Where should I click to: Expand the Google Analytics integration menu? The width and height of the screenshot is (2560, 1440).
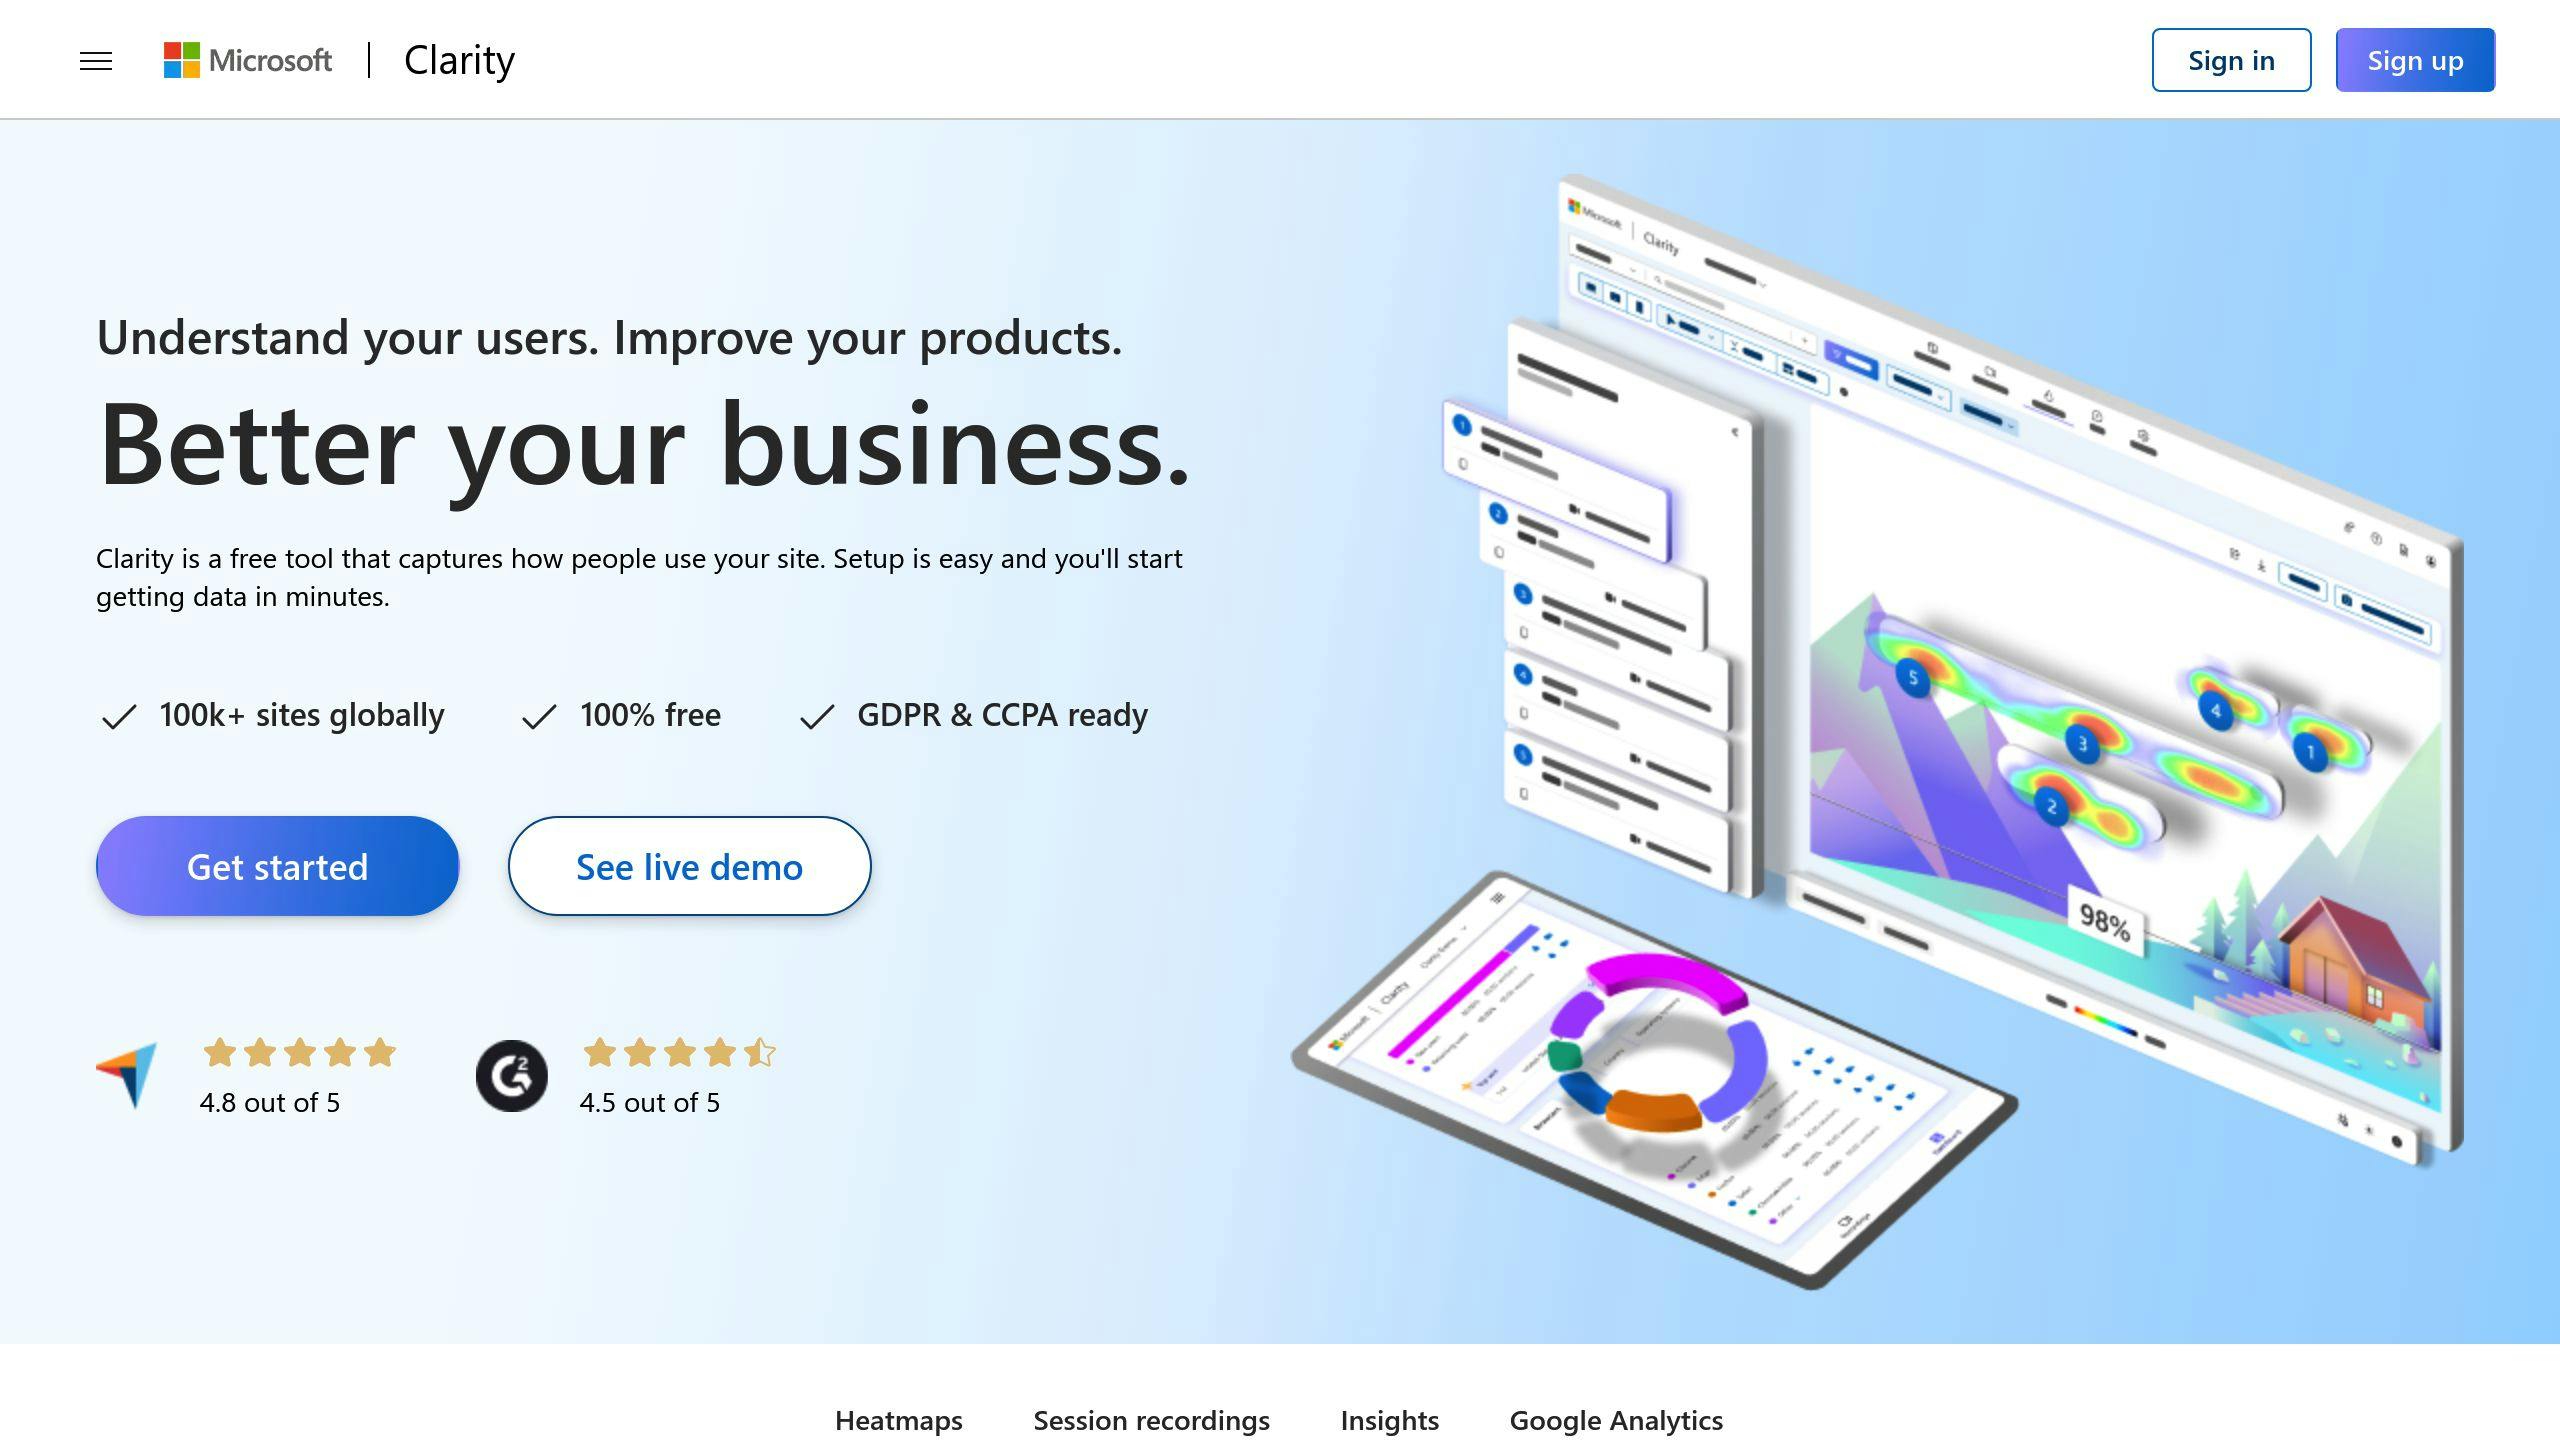tap(1616, 1419)
